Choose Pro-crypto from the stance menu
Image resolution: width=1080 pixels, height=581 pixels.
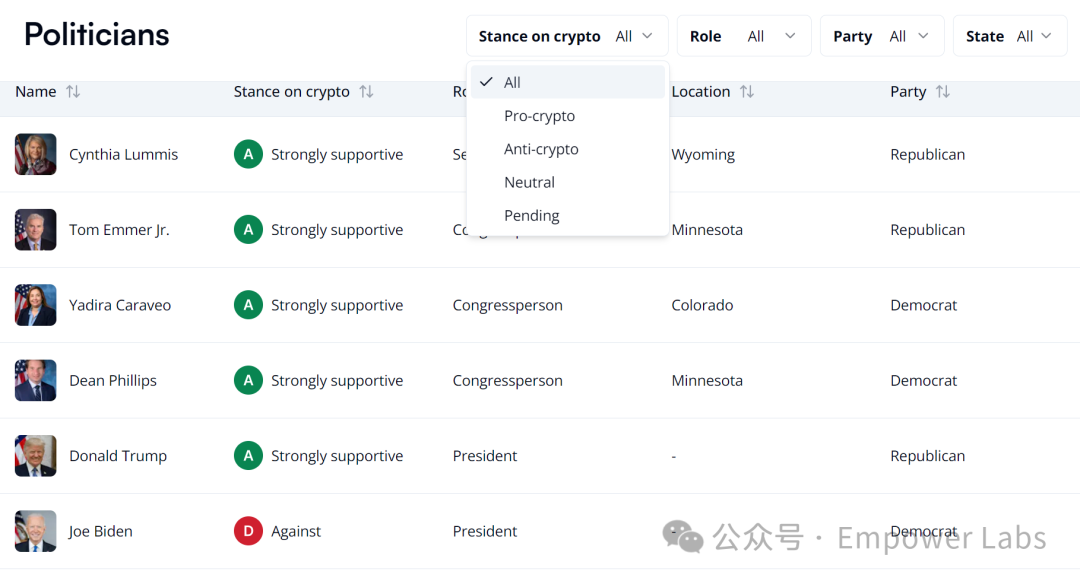(x=540, y=116)
